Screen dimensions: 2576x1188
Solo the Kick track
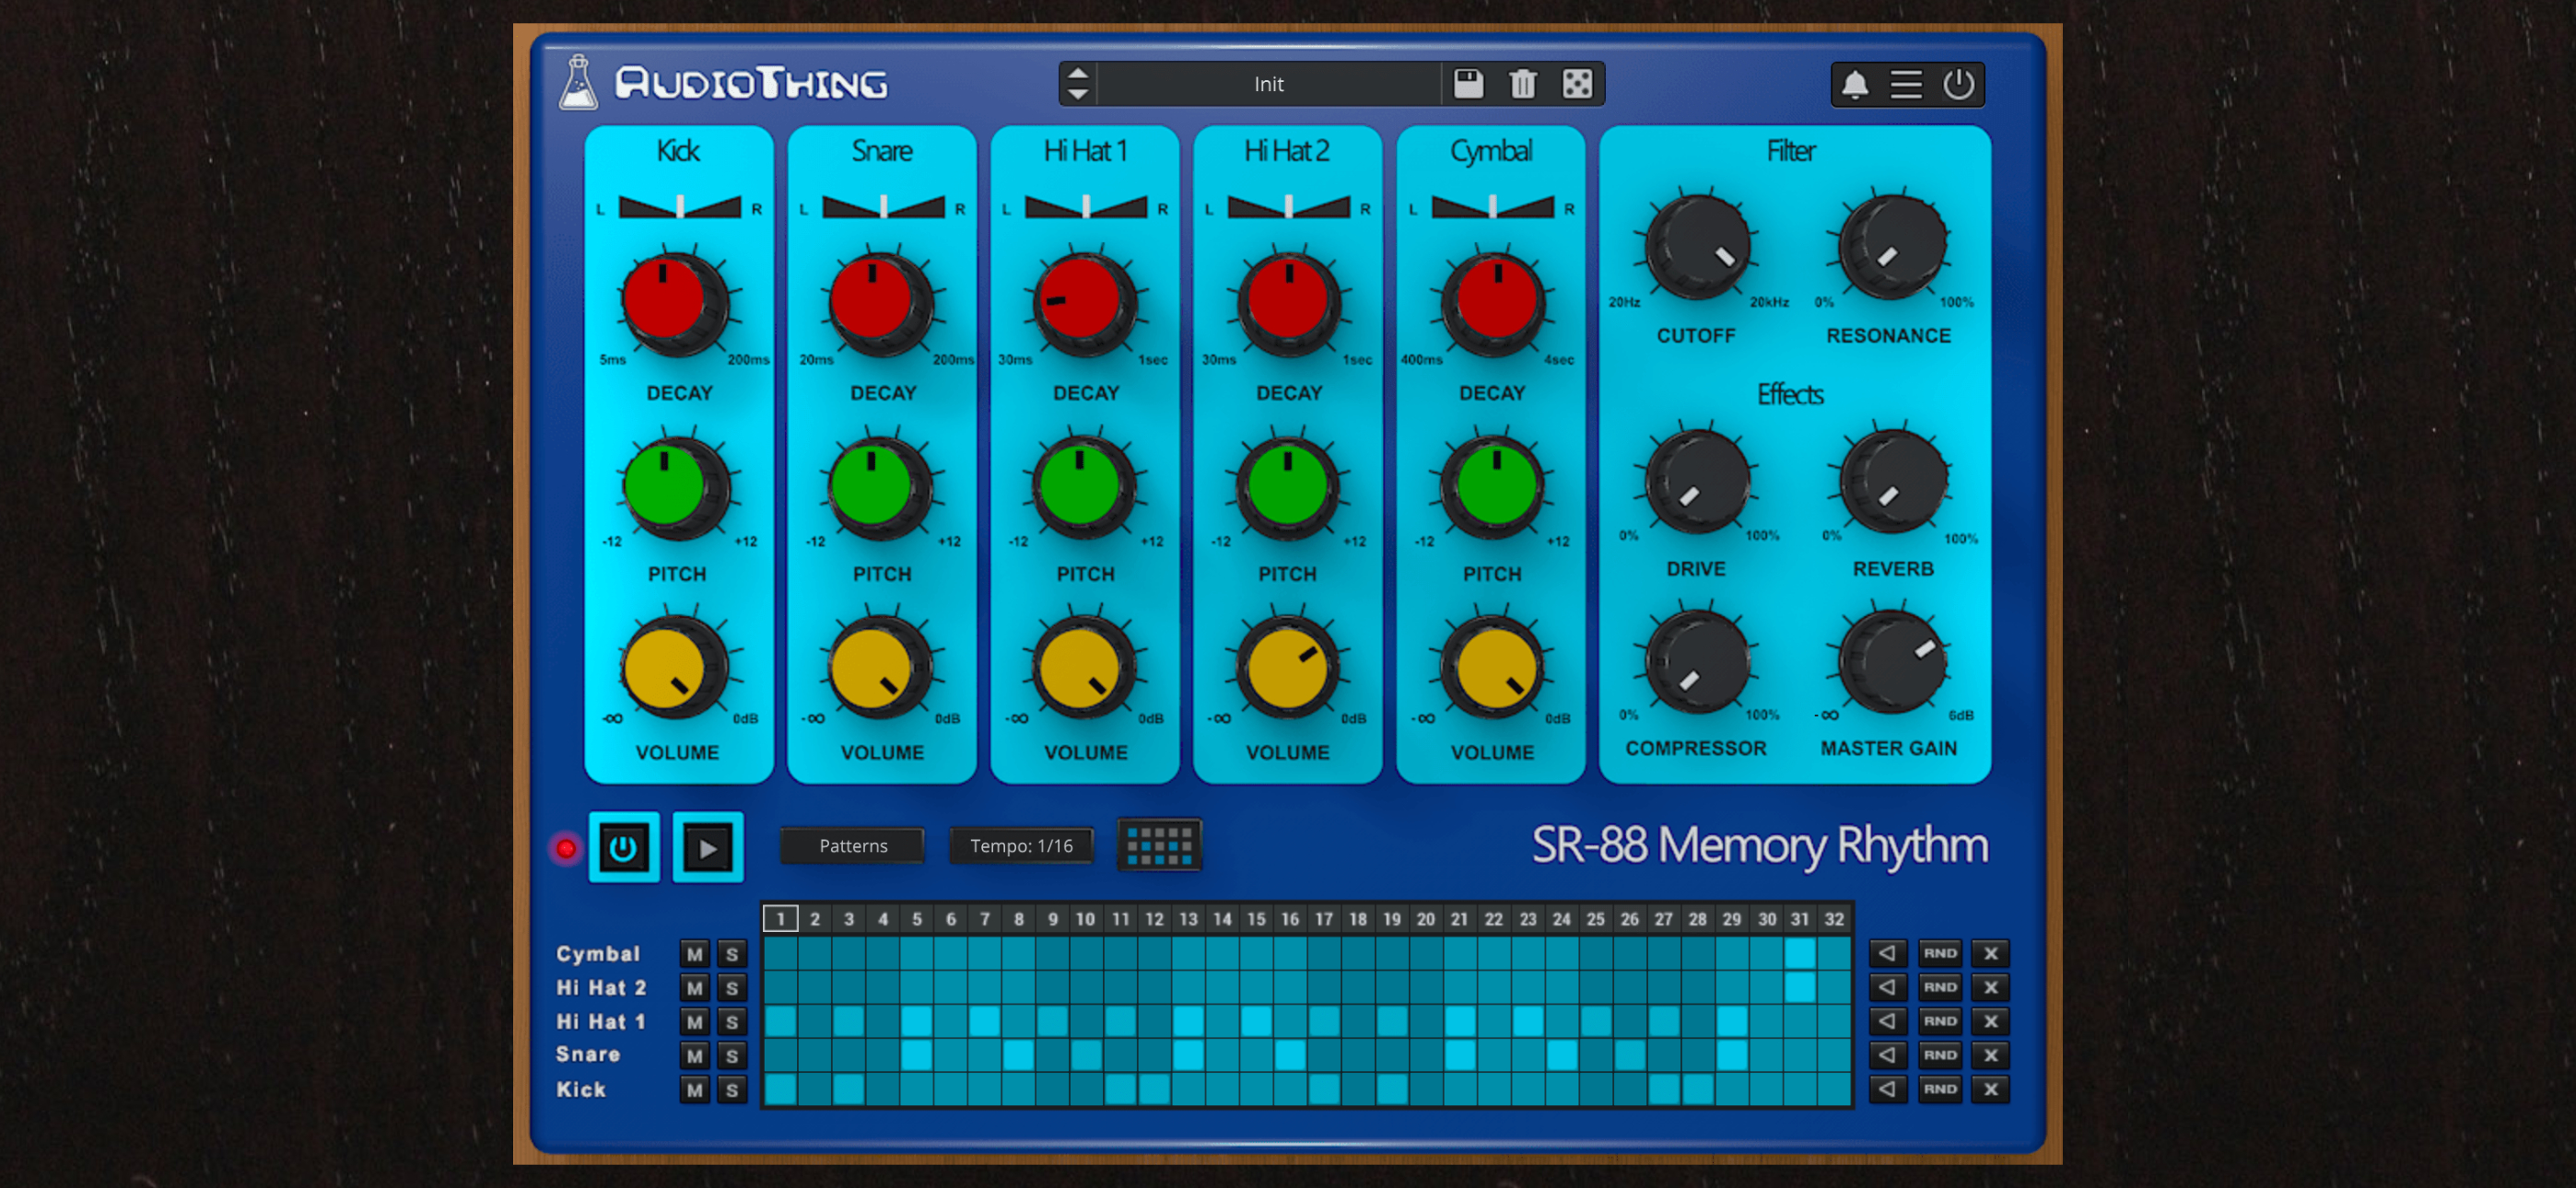[732, 1089]
